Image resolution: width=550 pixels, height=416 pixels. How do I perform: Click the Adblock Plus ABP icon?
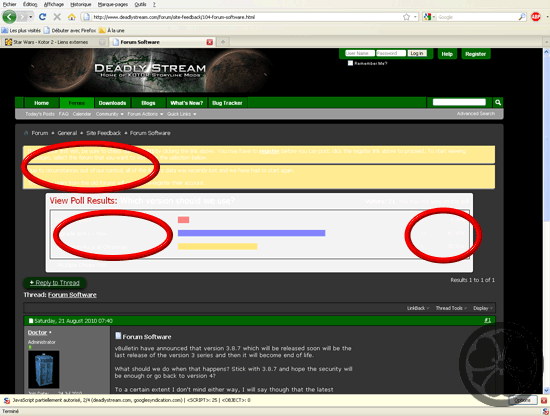pyautogui.click(x=536, y=16)
